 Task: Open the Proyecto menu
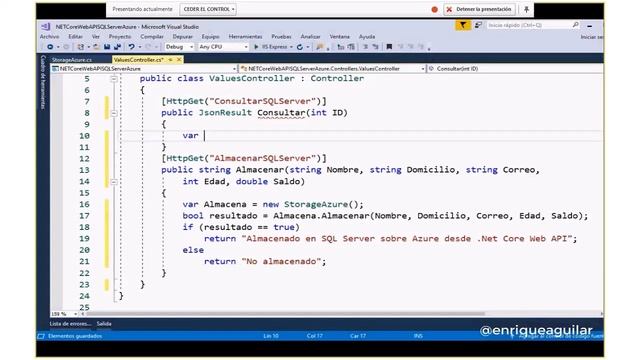120,37
